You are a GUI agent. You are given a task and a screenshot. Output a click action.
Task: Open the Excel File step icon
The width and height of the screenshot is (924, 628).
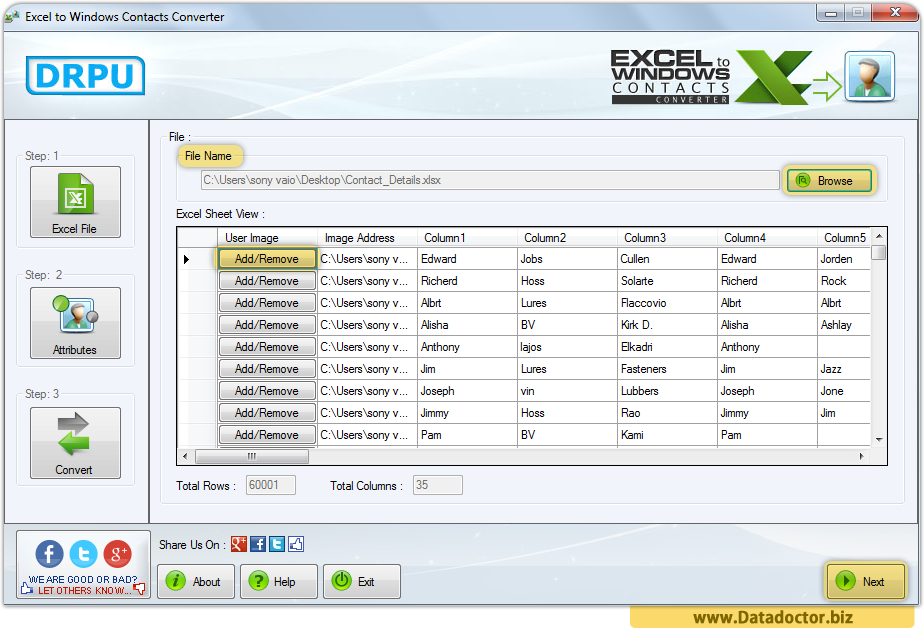pos(75,201)
